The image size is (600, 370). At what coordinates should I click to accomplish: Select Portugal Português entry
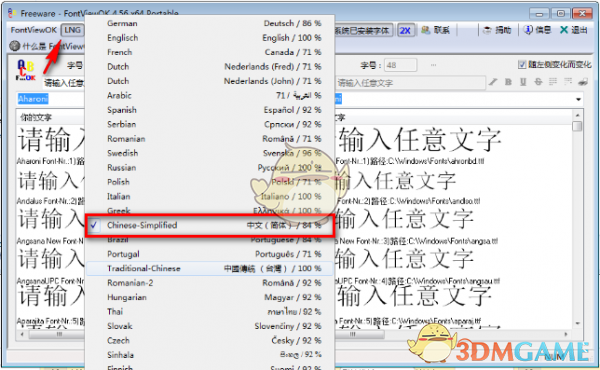(x=210, y=254)
